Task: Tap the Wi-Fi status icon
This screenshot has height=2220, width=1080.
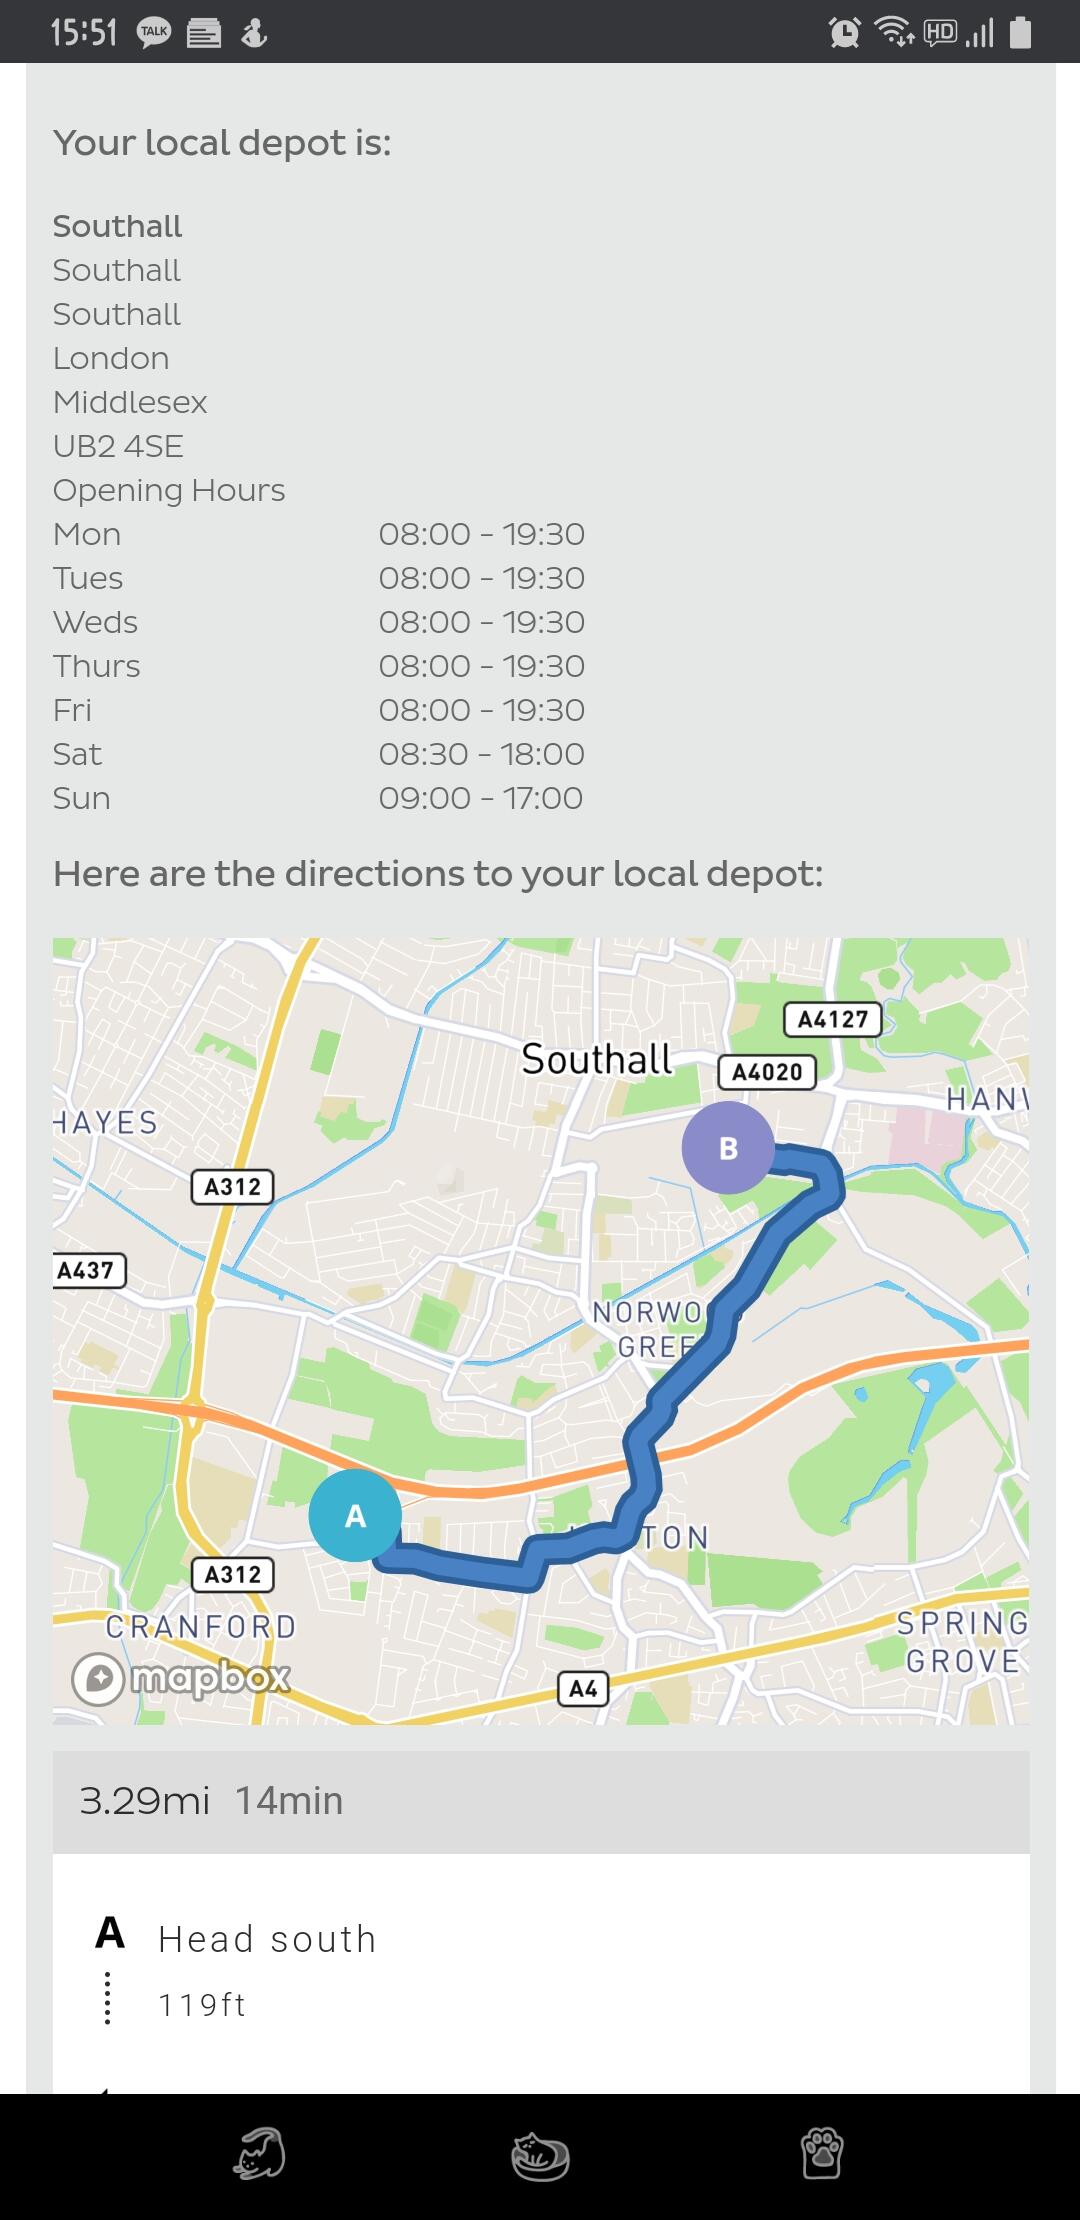Action: [894, 32]
